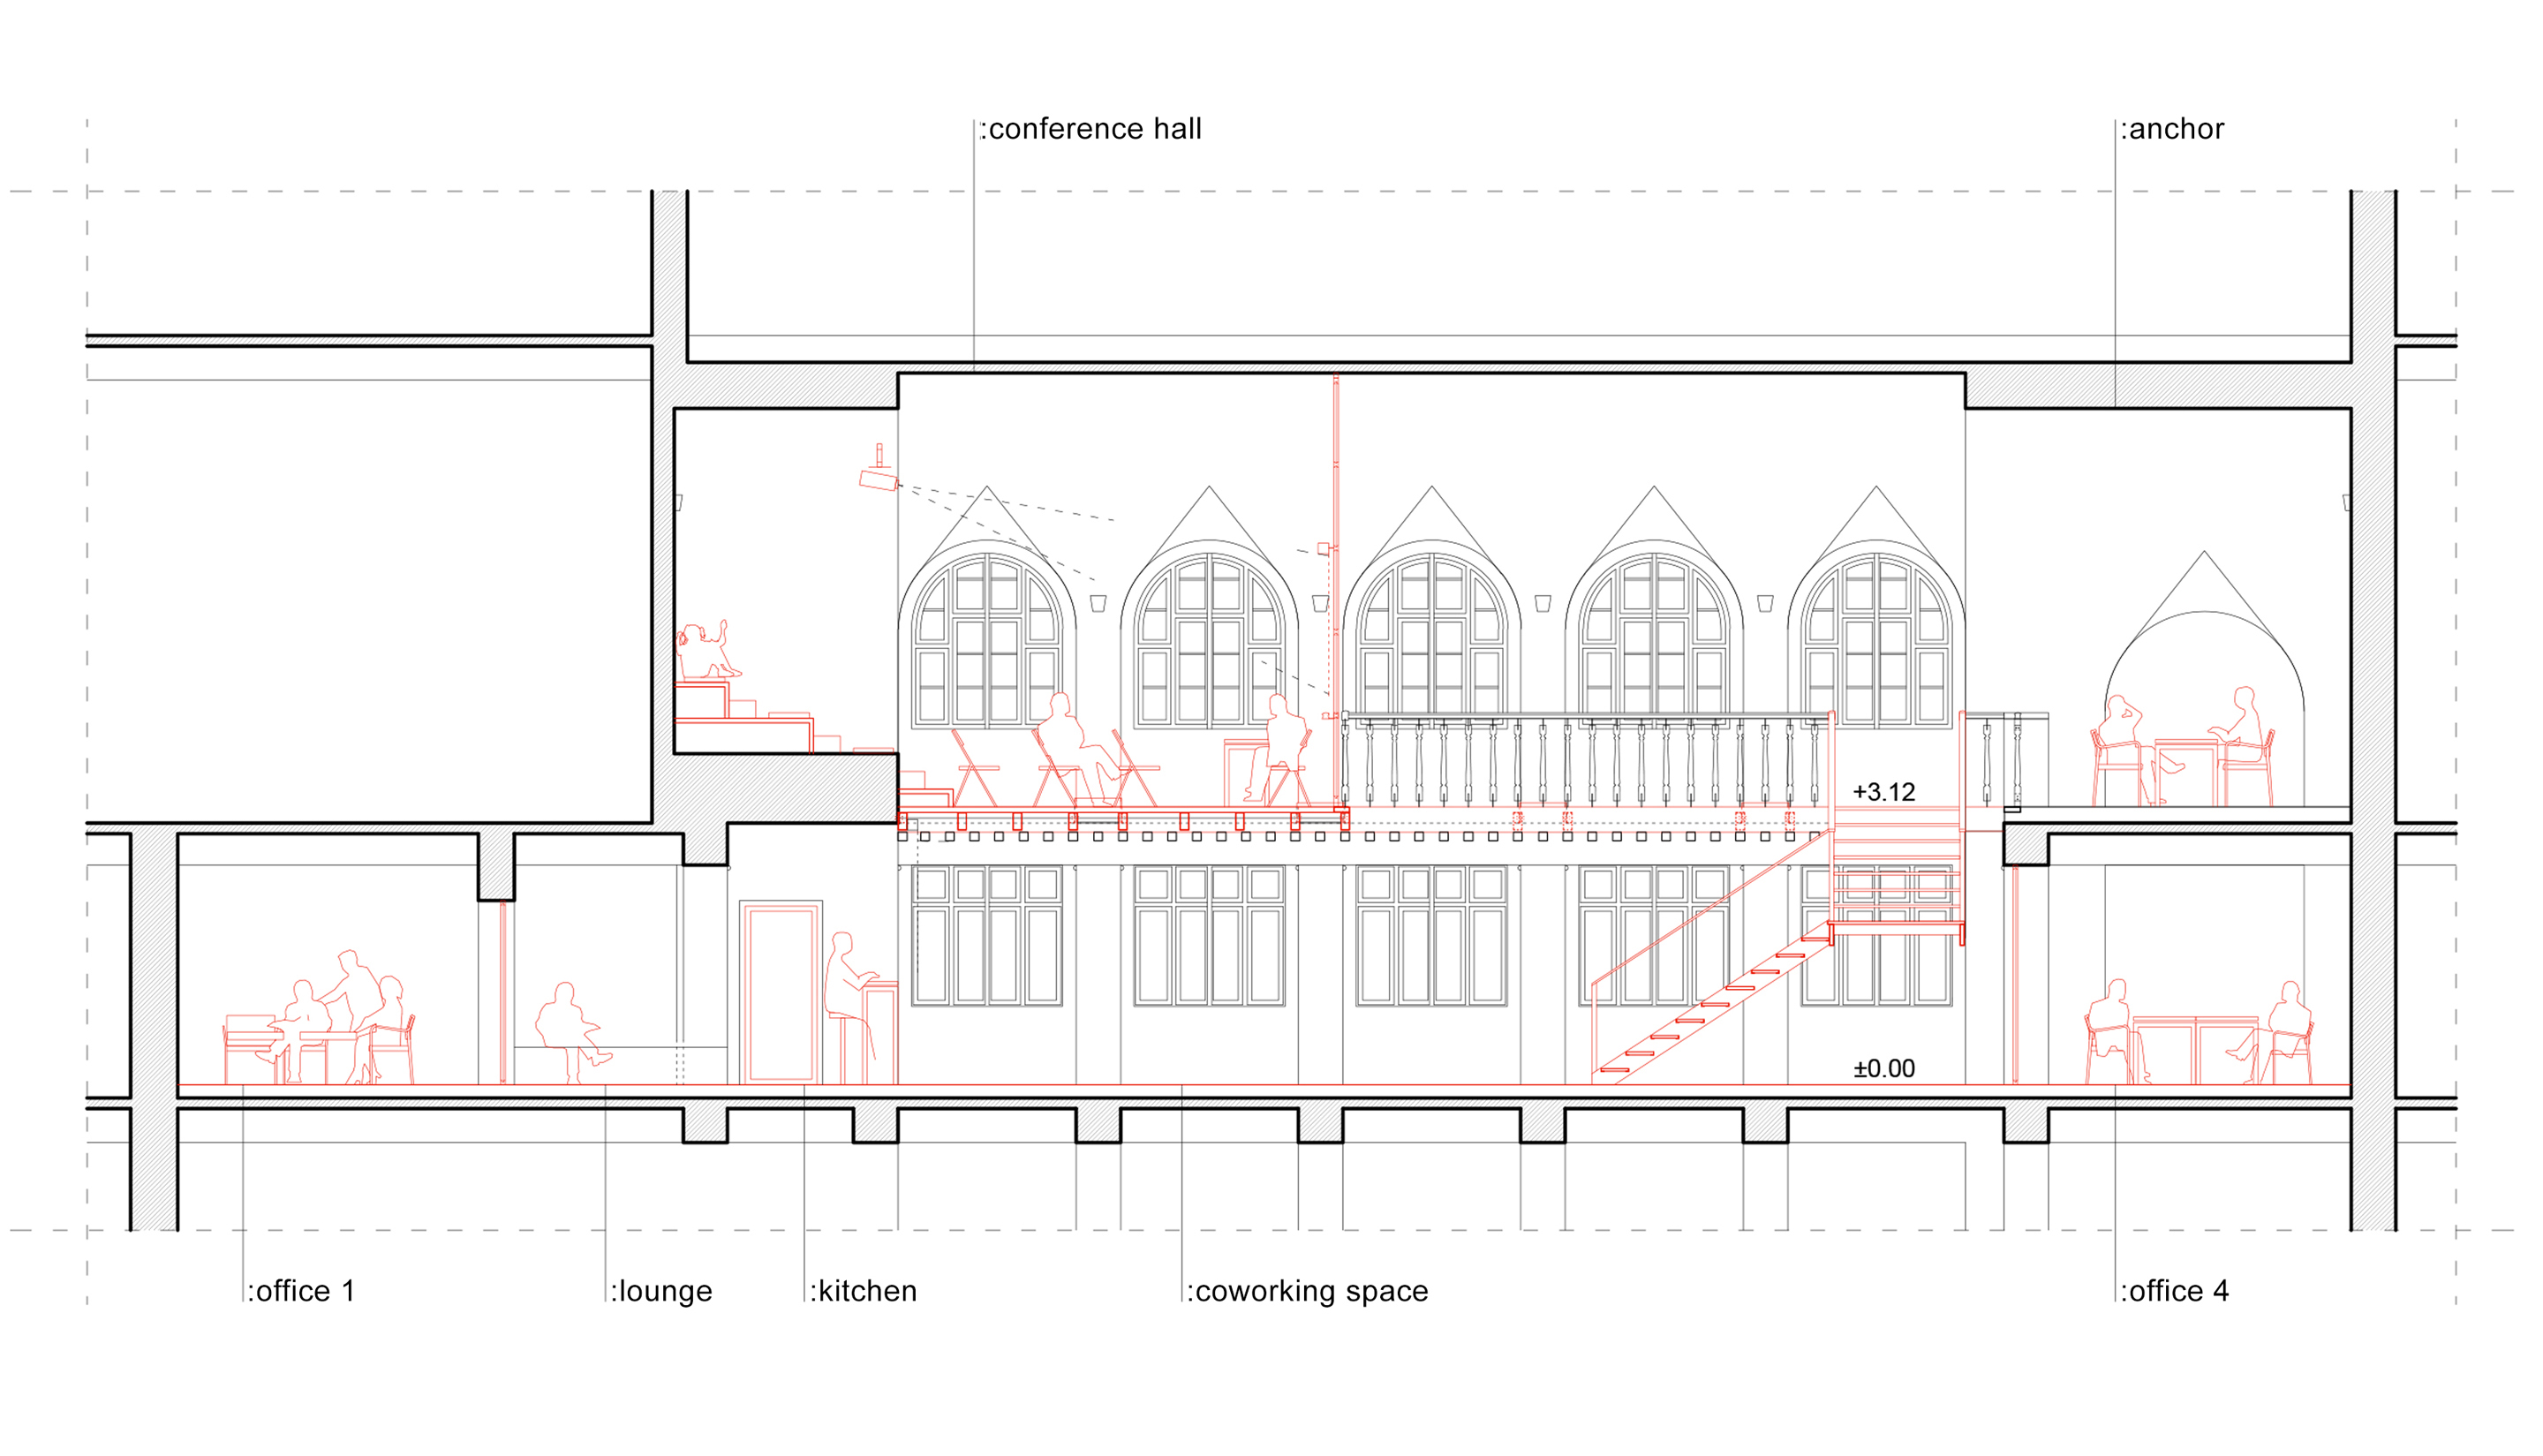Screen dimensions: 2543x1456
Task: Click the ':kitchen' label
Action: 863,1291
